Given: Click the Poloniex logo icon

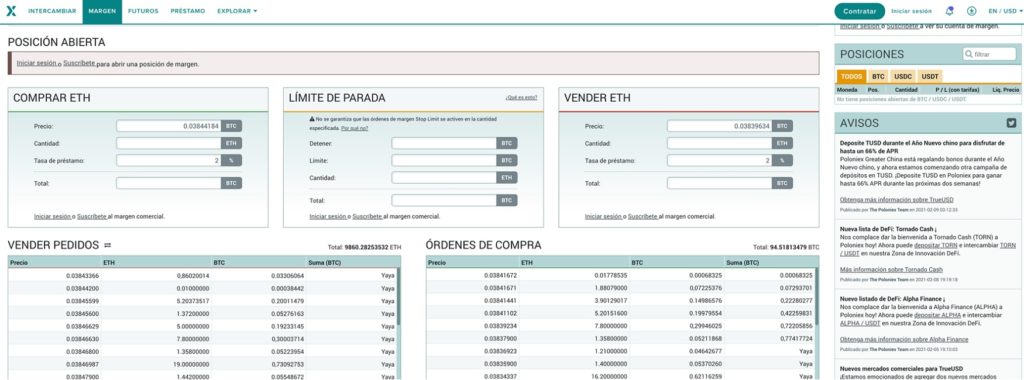Looking at the screenshot, I should tap(10, 11).
